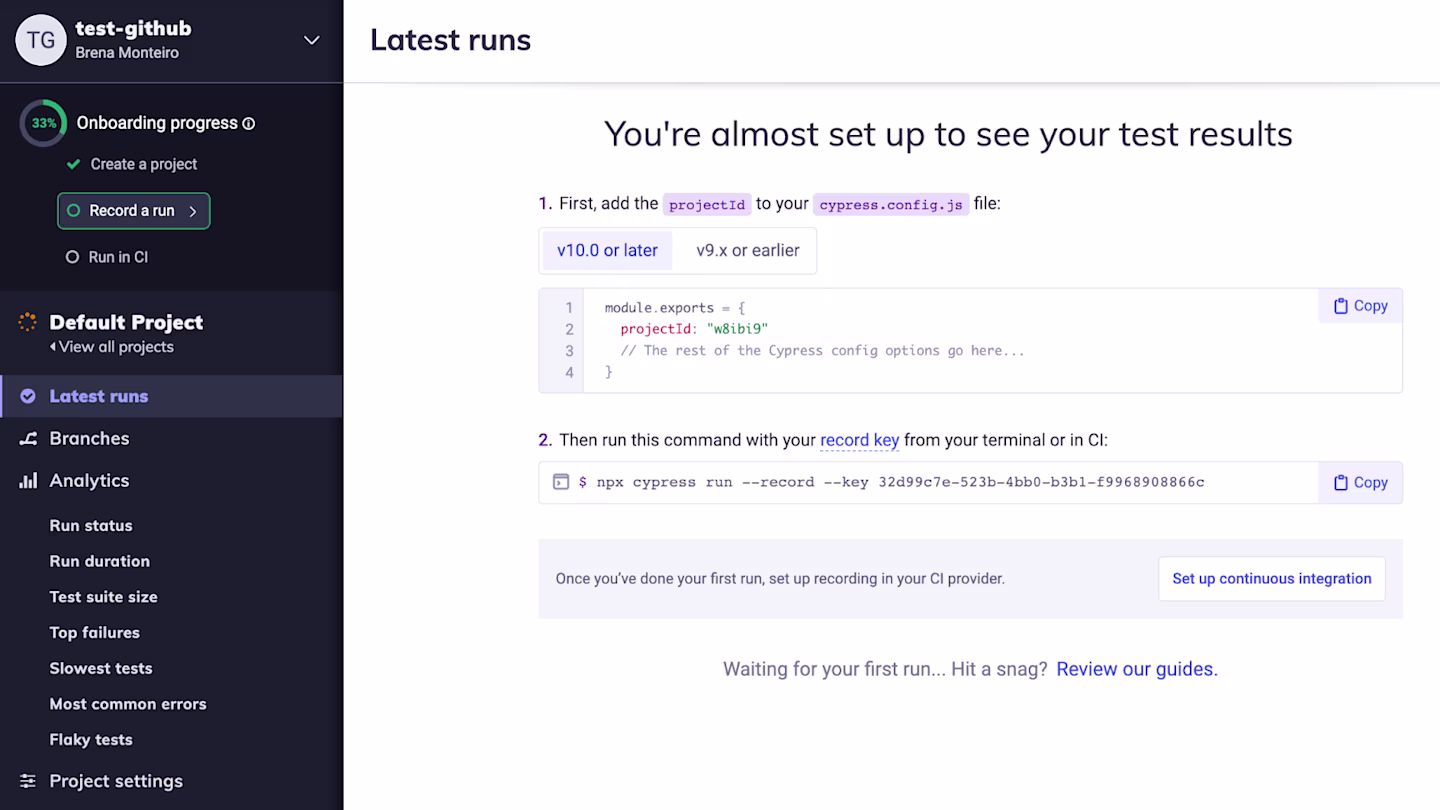1440x810 pixels.
Task: Click the TG organization avatar
Action: (x=41, y=40)
